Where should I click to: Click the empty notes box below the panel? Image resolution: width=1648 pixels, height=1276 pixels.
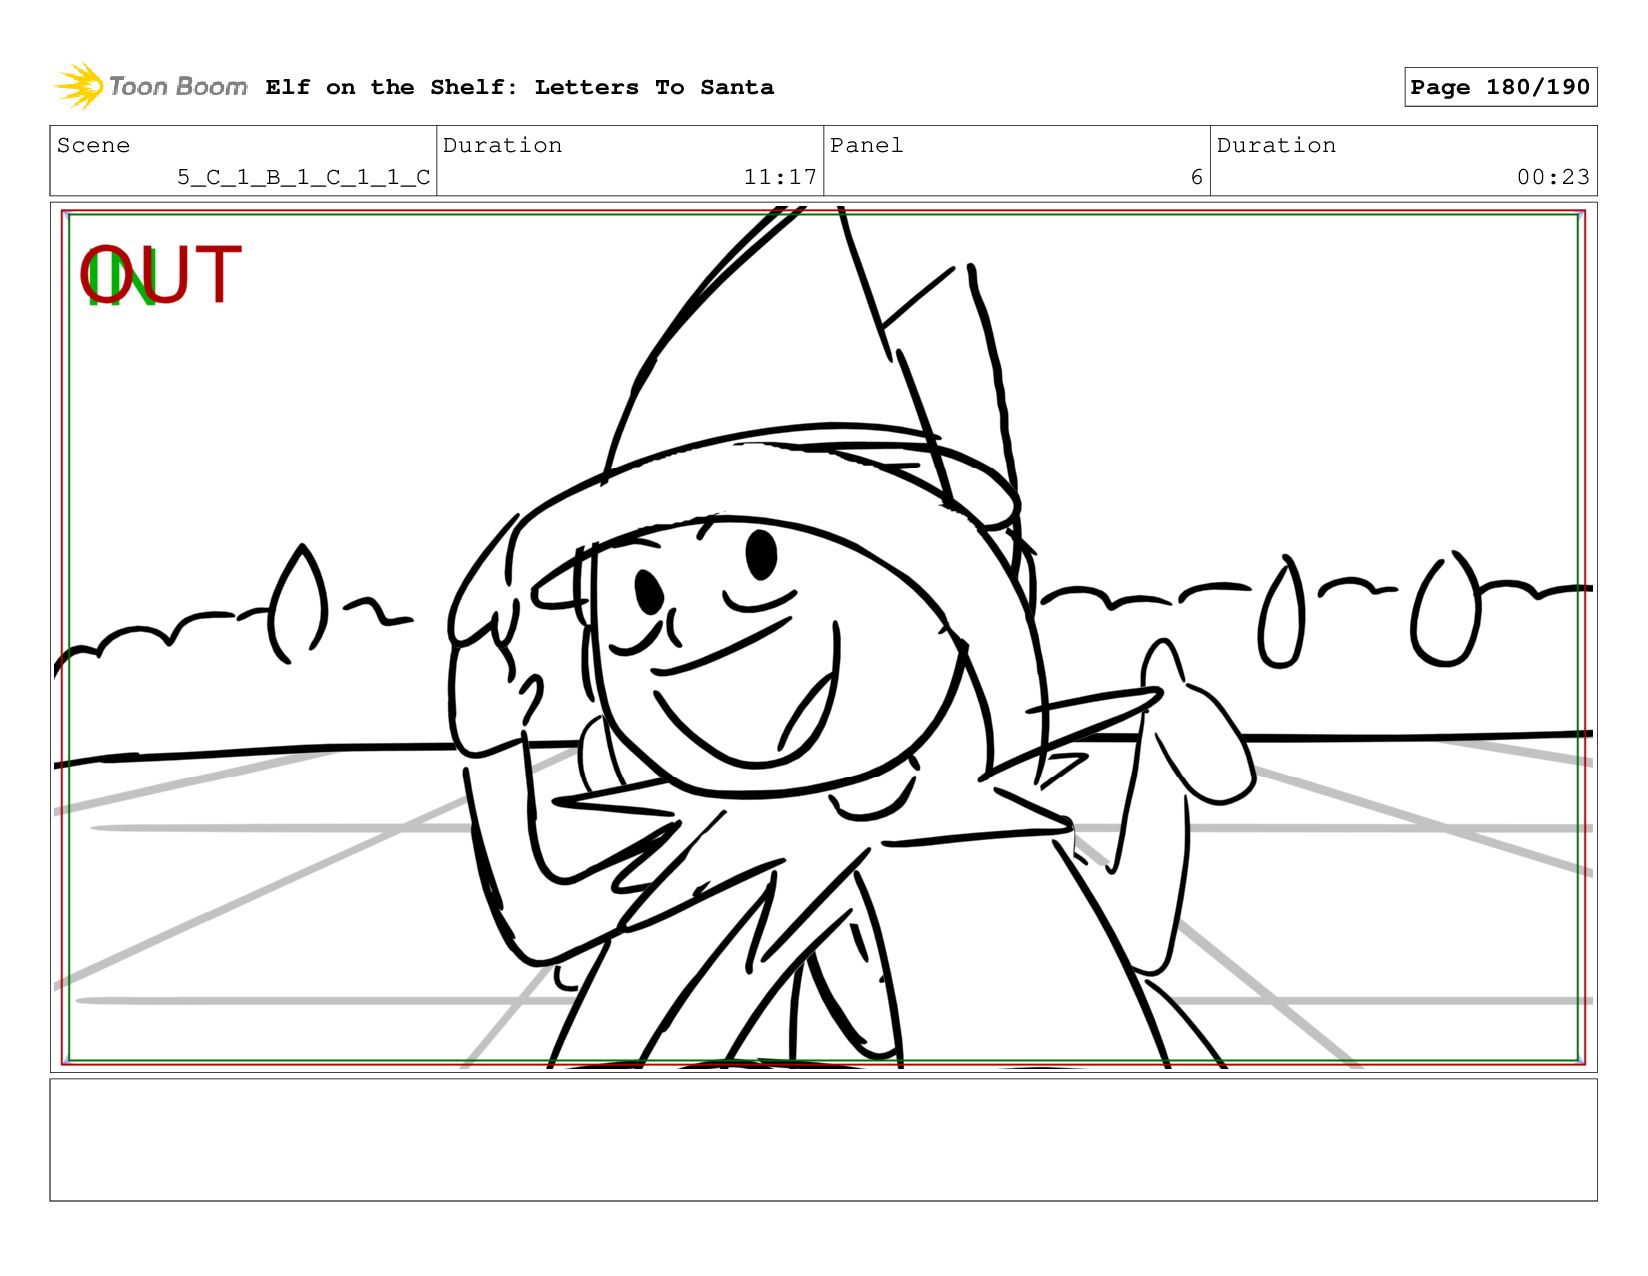pyautogui.click(x=823, y=1140)
